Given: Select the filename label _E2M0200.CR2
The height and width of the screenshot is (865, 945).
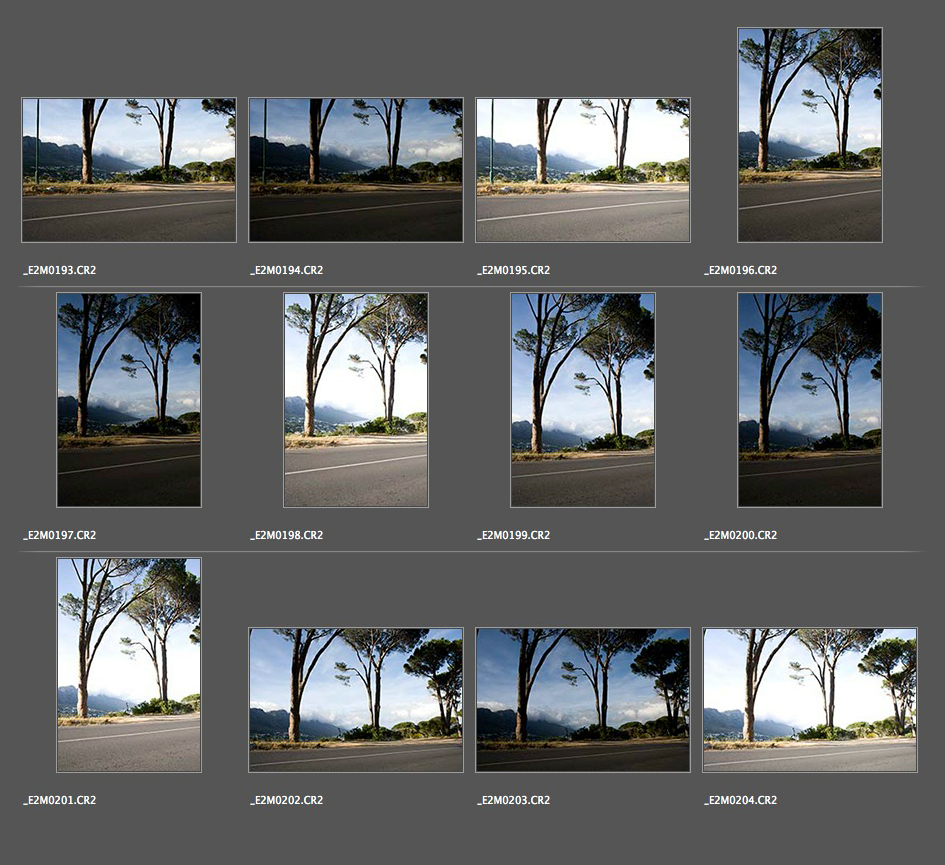Looking at the screenshot, I should [741, 535].
